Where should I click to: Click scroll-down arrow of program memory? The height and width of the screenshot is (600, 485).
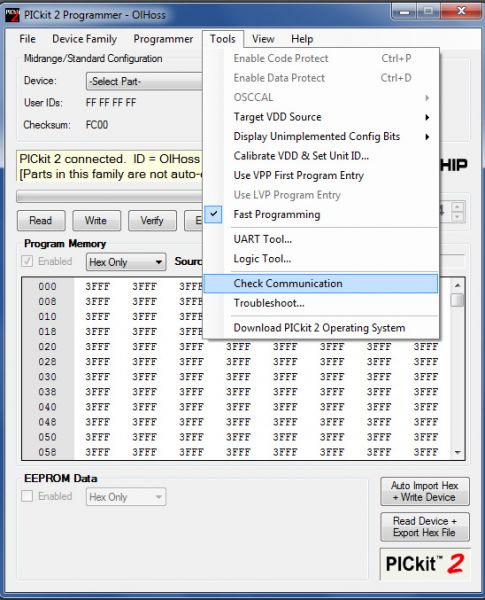(457, 453)
